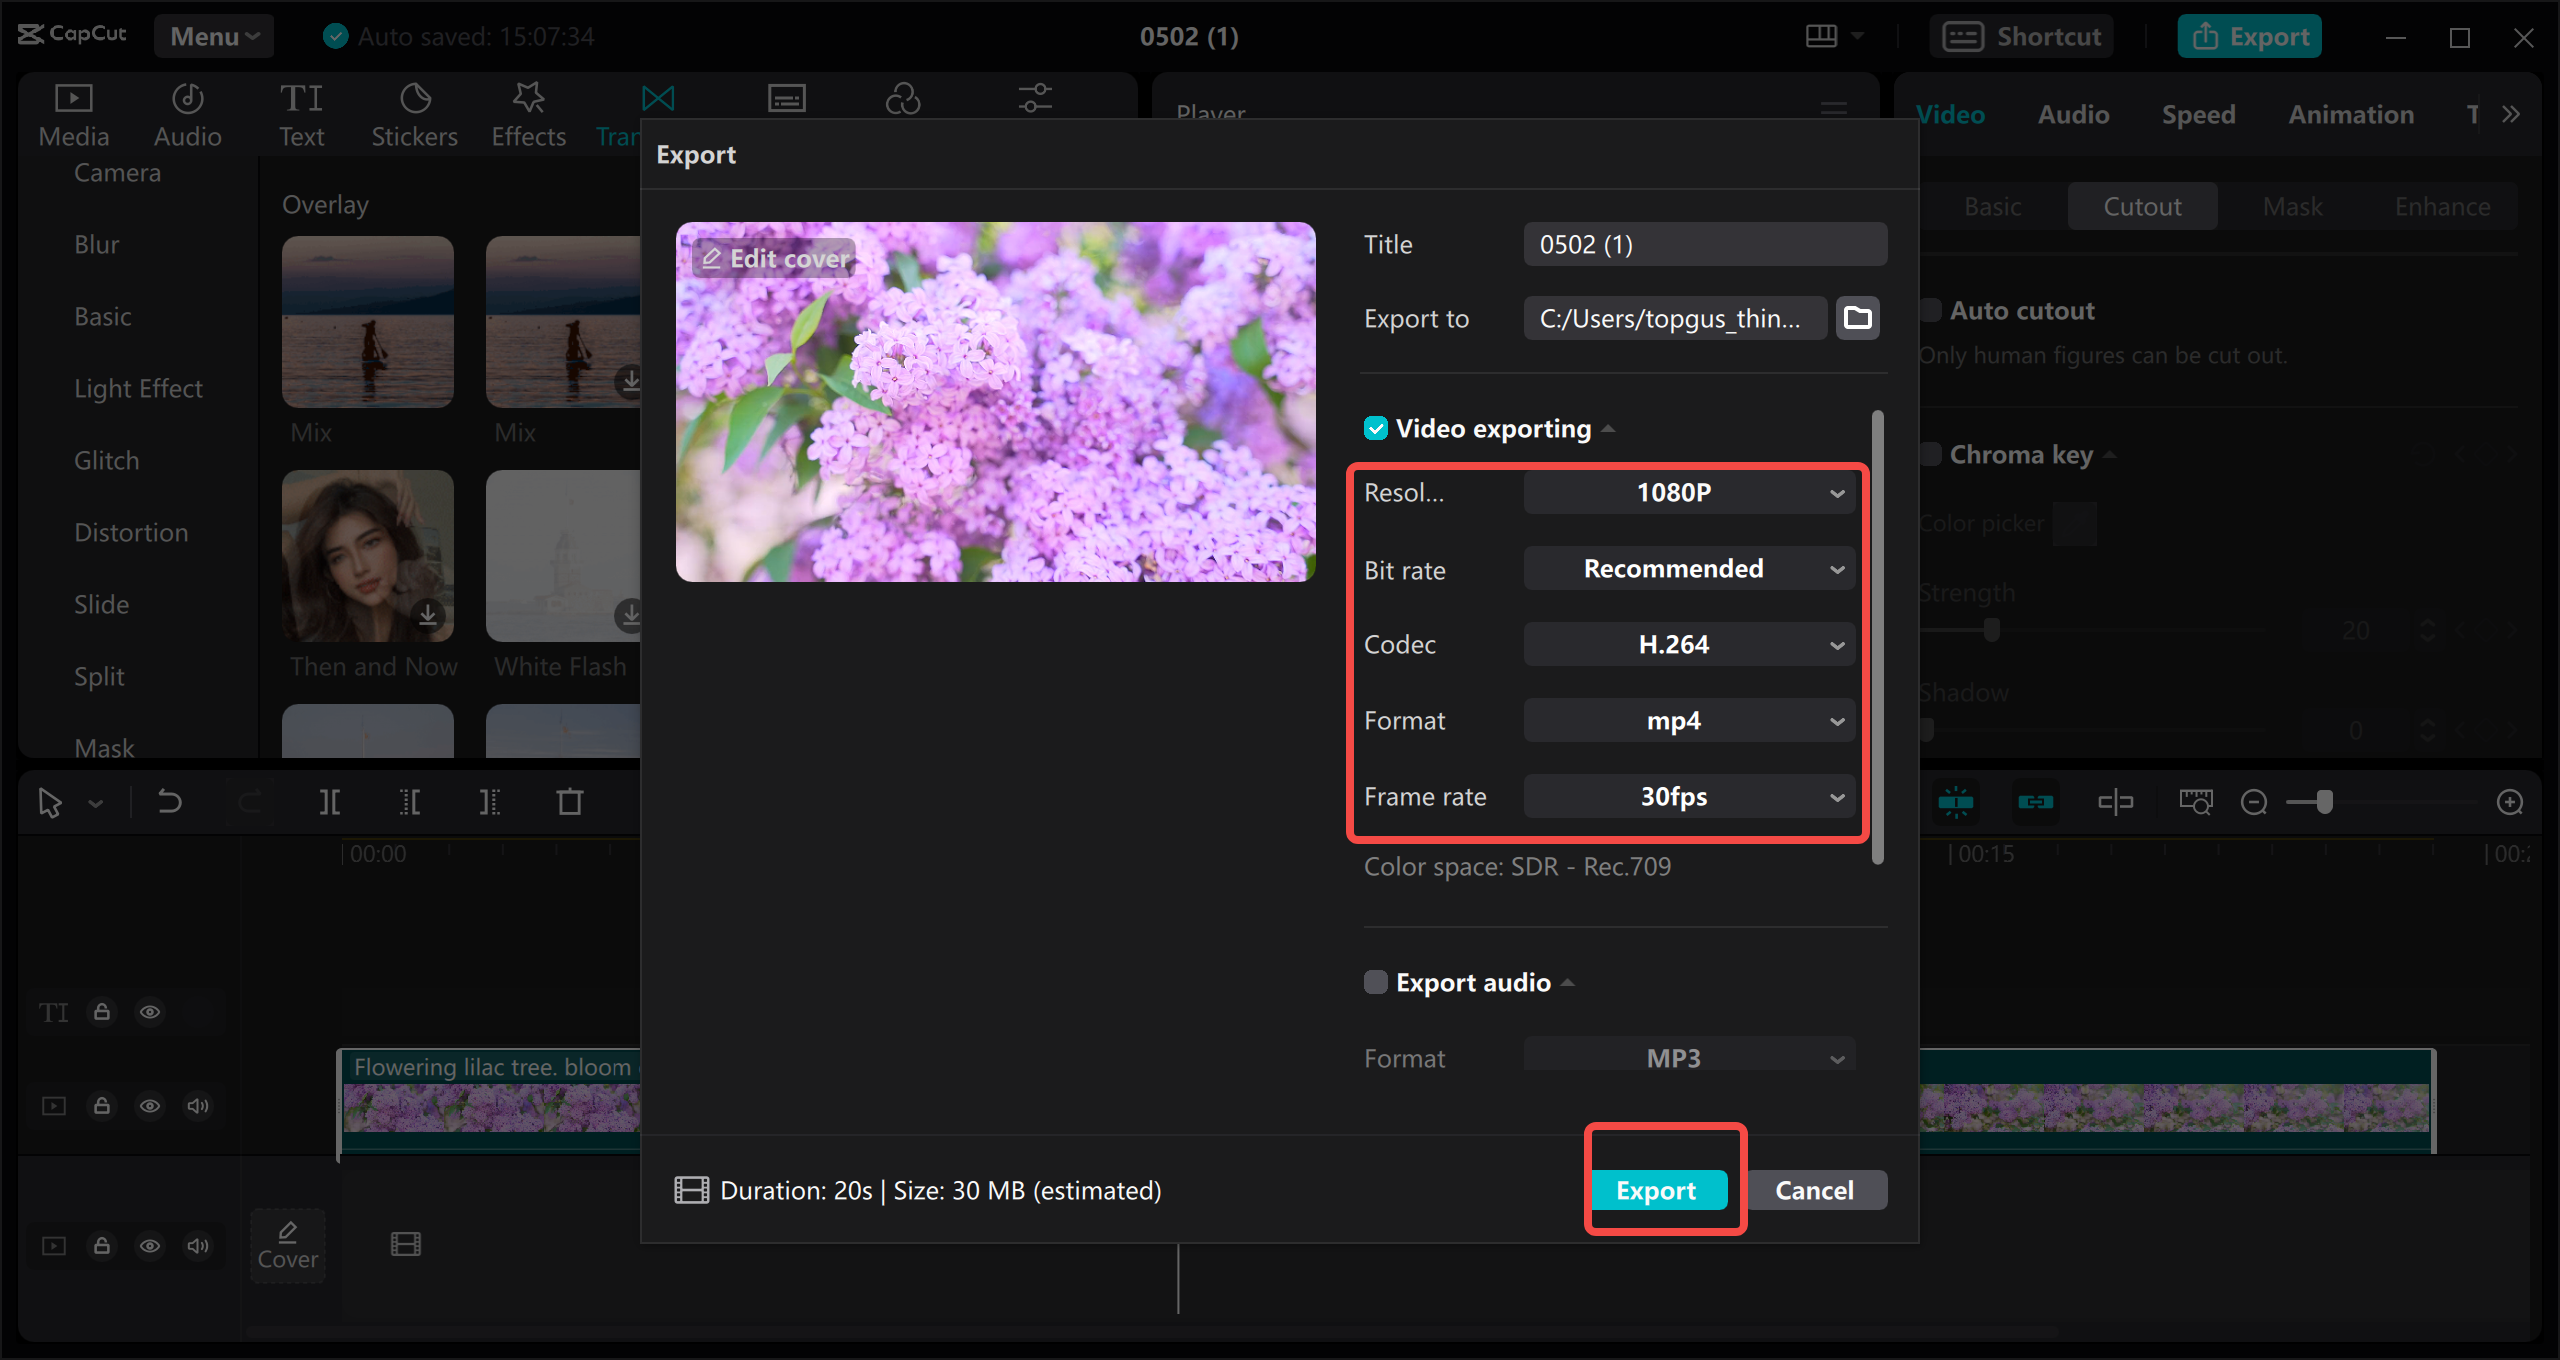Enable the Export audio checkbox
This screenshot has width=2560, height=1360.
coord(1376,982)
